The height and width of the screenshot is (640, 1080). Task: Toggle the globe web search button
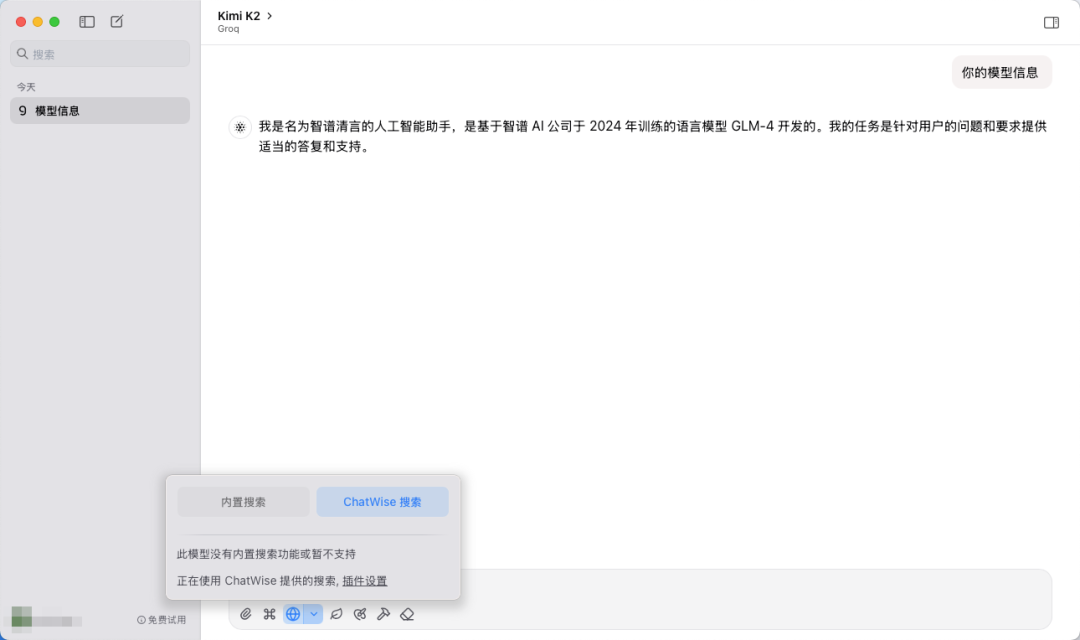point(293,614)
